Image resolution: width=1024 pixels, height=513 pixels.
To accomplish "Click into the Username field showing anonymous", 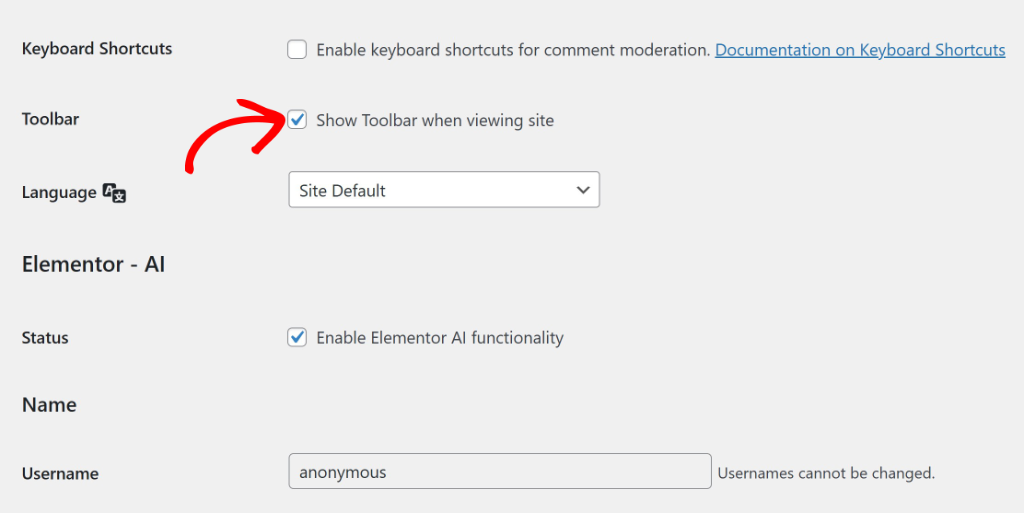I will tap(499, 472).
